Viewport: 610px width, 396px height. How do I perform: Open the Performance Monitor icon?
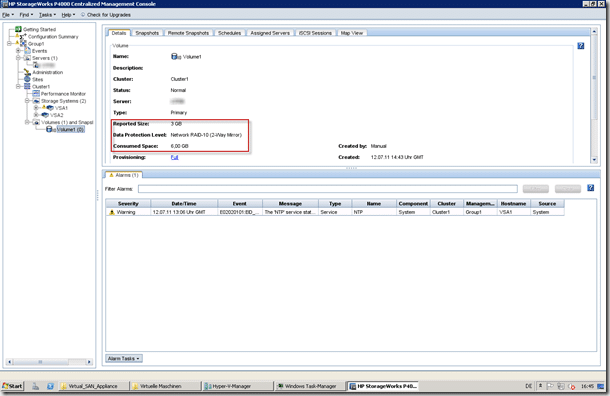point(36,94)
